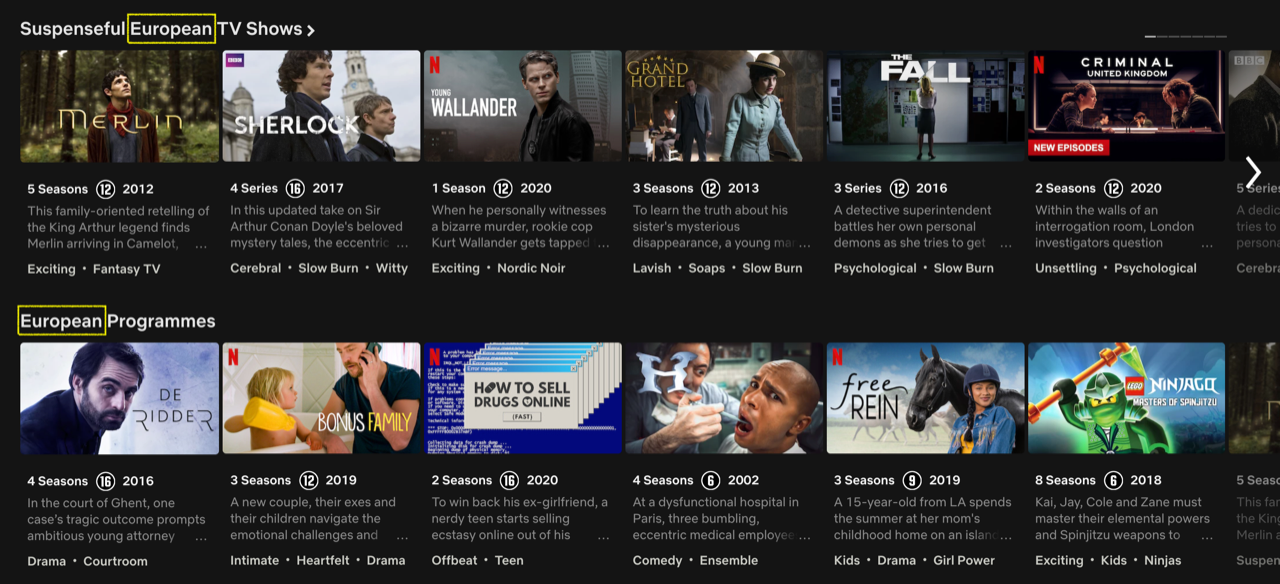Expand the De Ridder description ellipsis

click(201, 537)
